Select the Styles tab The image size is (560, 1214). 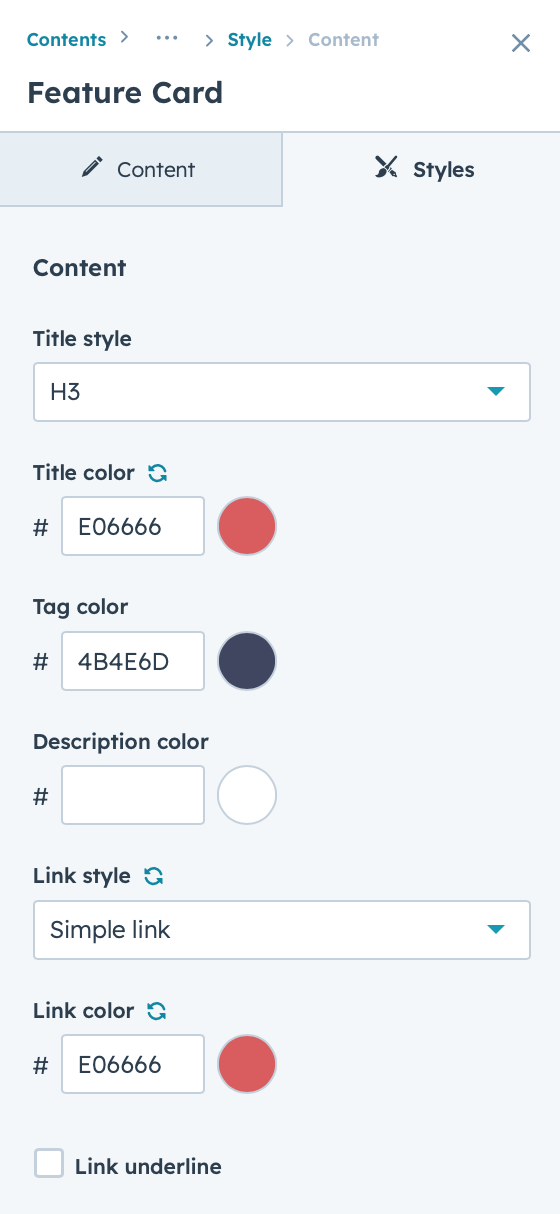[x=422, y=169]
